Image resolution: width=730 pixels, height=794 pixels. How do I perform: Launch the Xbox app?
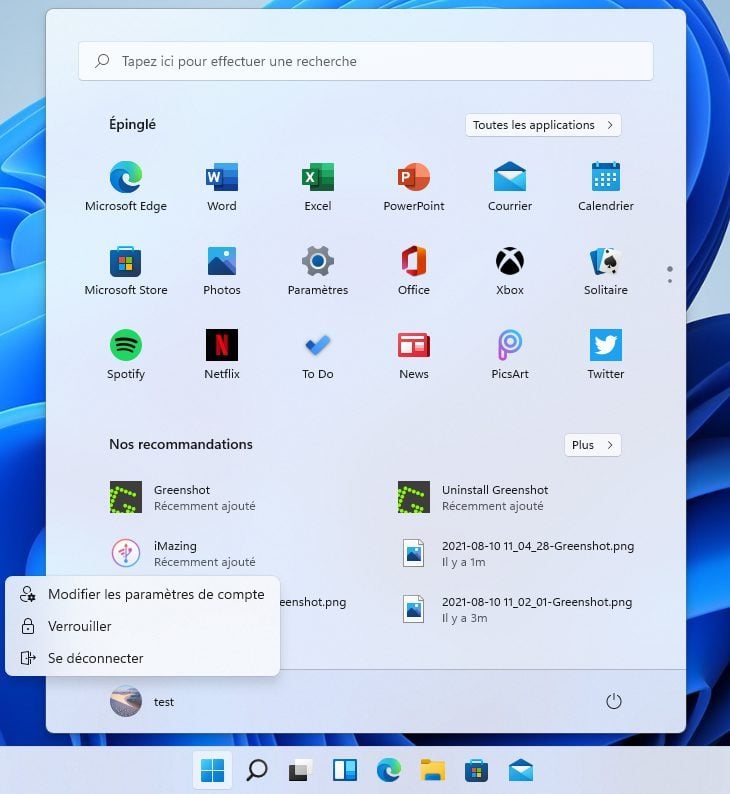[x=510, y=270]
